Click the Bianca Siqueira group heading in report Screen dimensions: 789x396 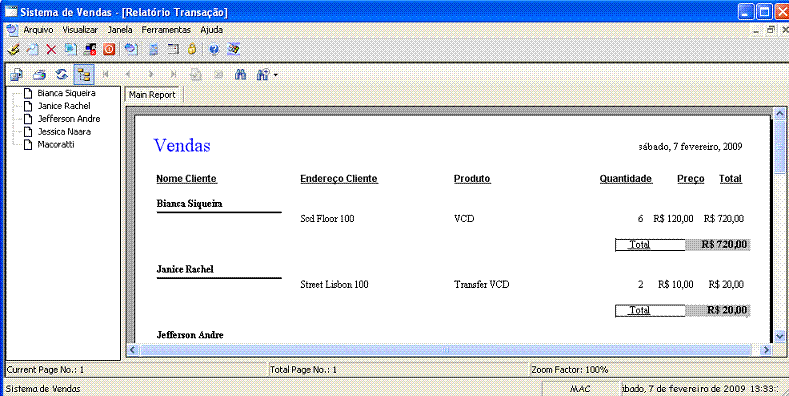point(190,204)
